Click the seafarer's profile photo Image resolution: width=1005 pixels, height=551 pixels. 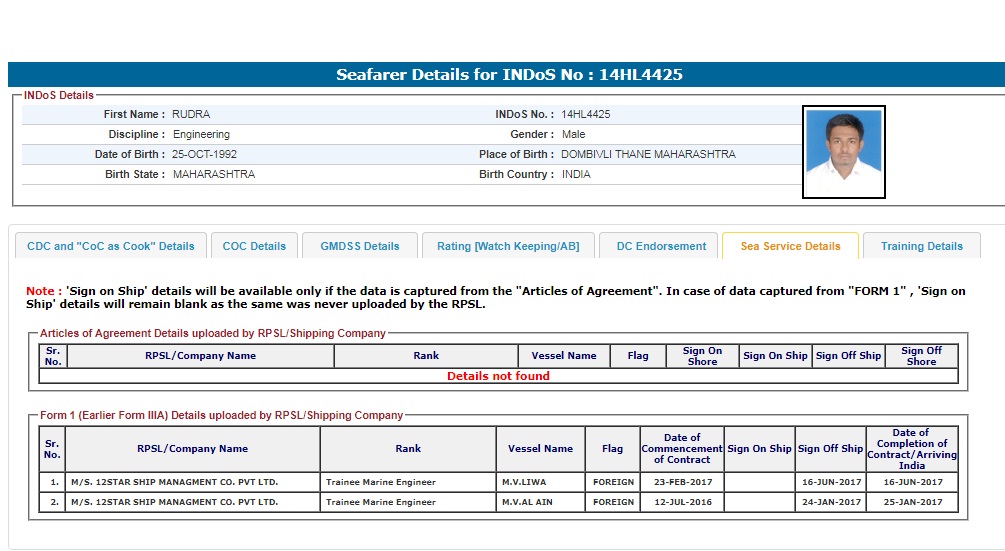(x=843, y=153)
